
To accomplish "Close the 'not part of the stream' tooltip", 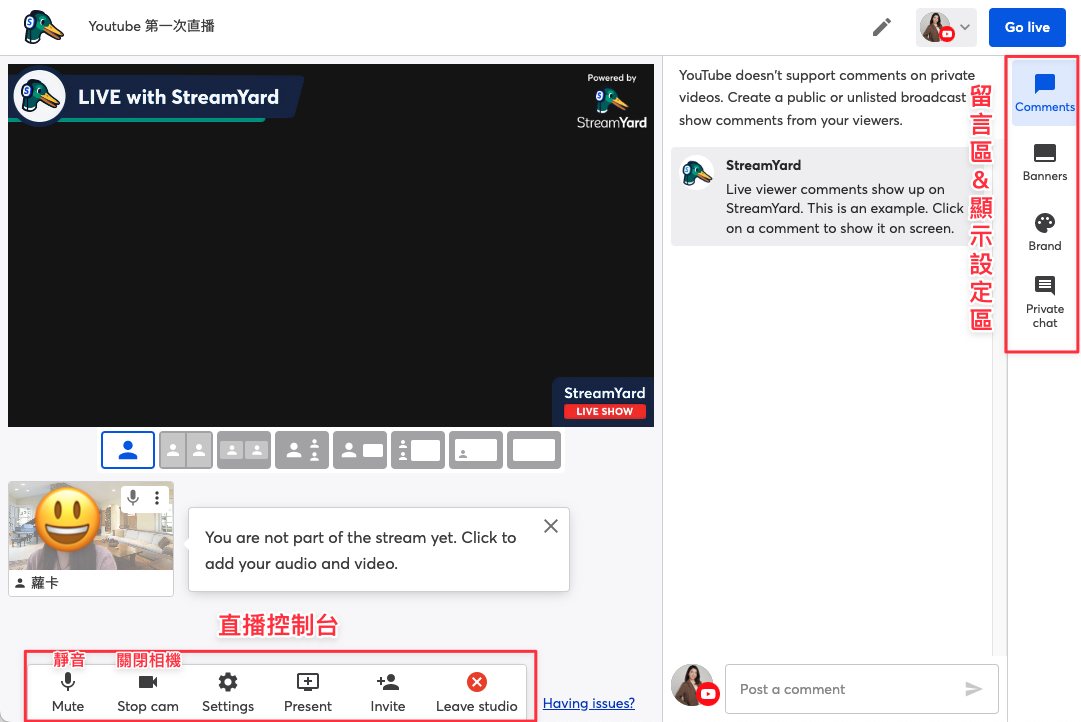I will pyautogui.click(x=551, y=526).
